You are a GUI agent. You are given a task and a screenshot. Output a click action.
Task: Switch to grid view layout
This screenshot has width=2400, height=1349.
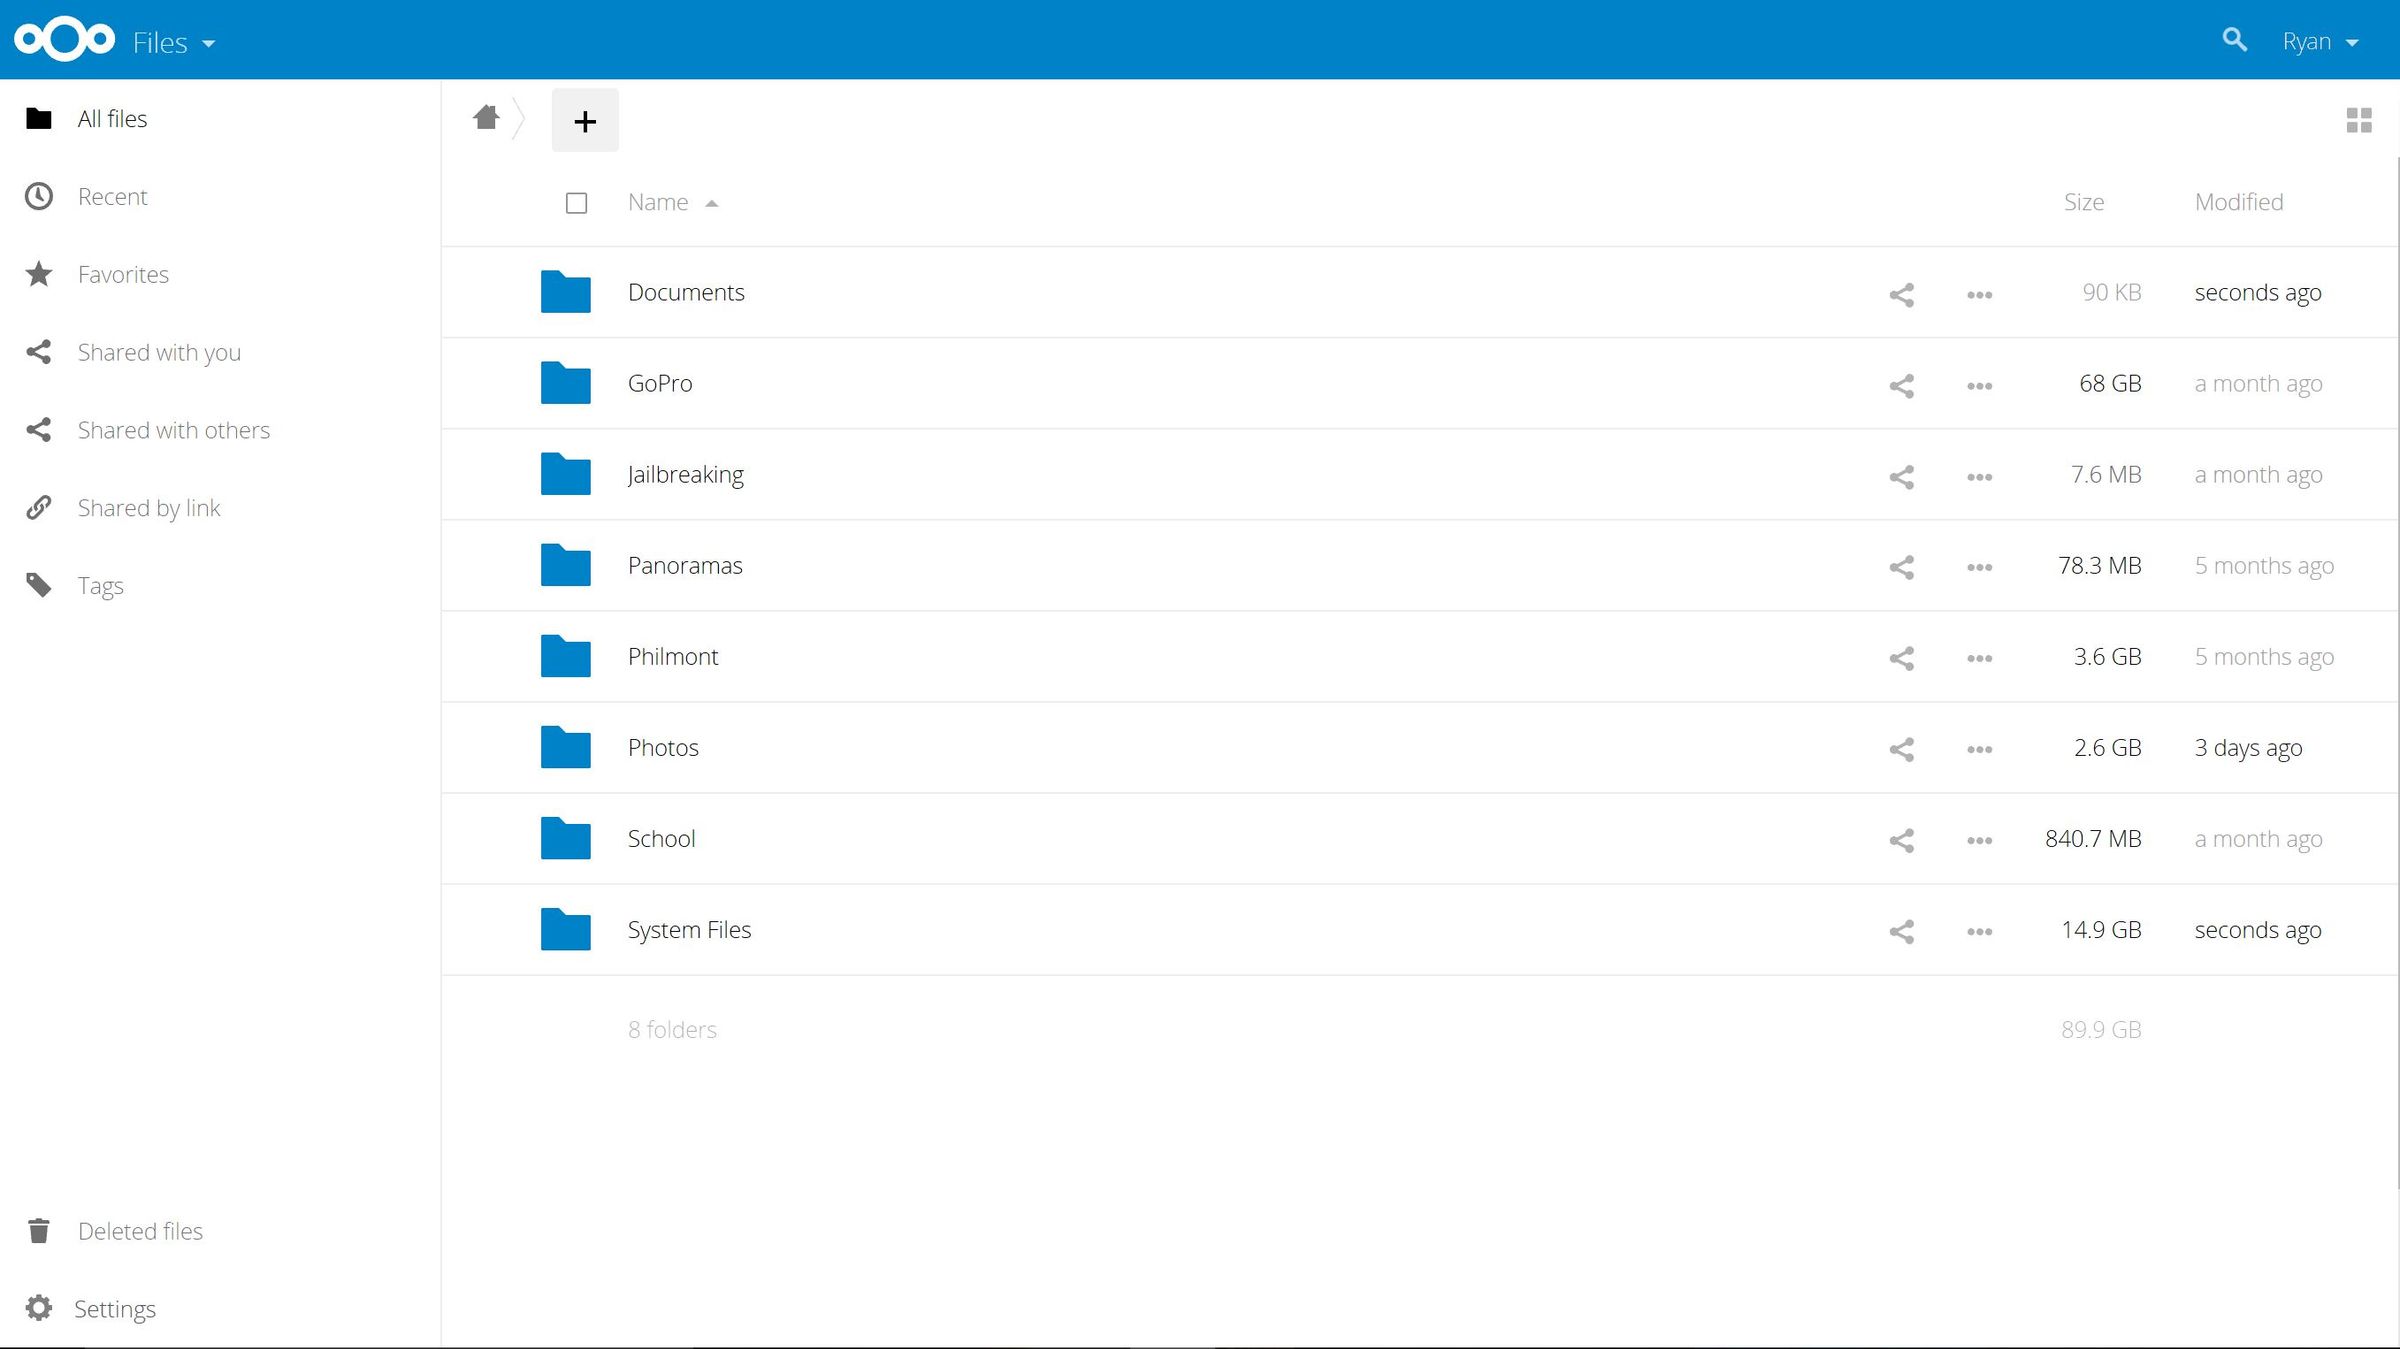tap(2361, 119)
